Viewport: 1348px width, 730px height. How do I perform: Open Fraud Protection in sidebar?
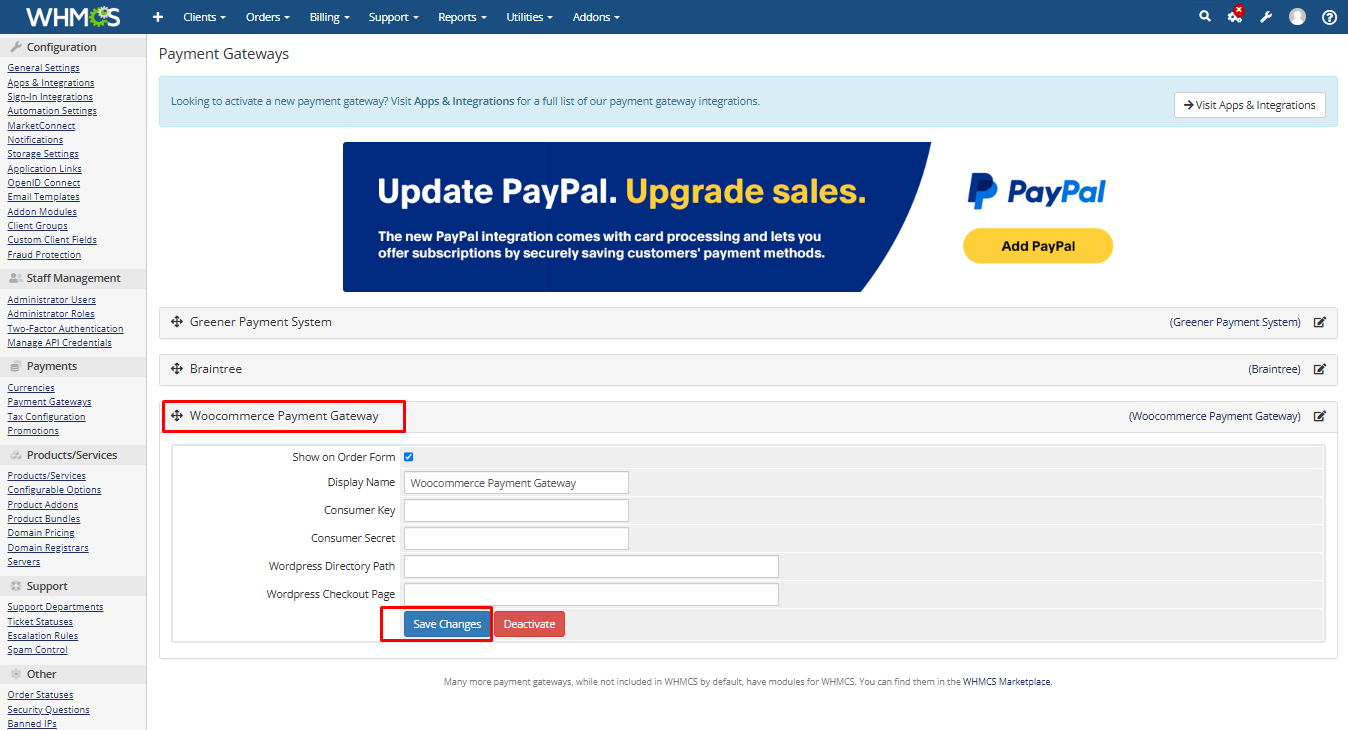pyautogui.click(x=44, y=255)
